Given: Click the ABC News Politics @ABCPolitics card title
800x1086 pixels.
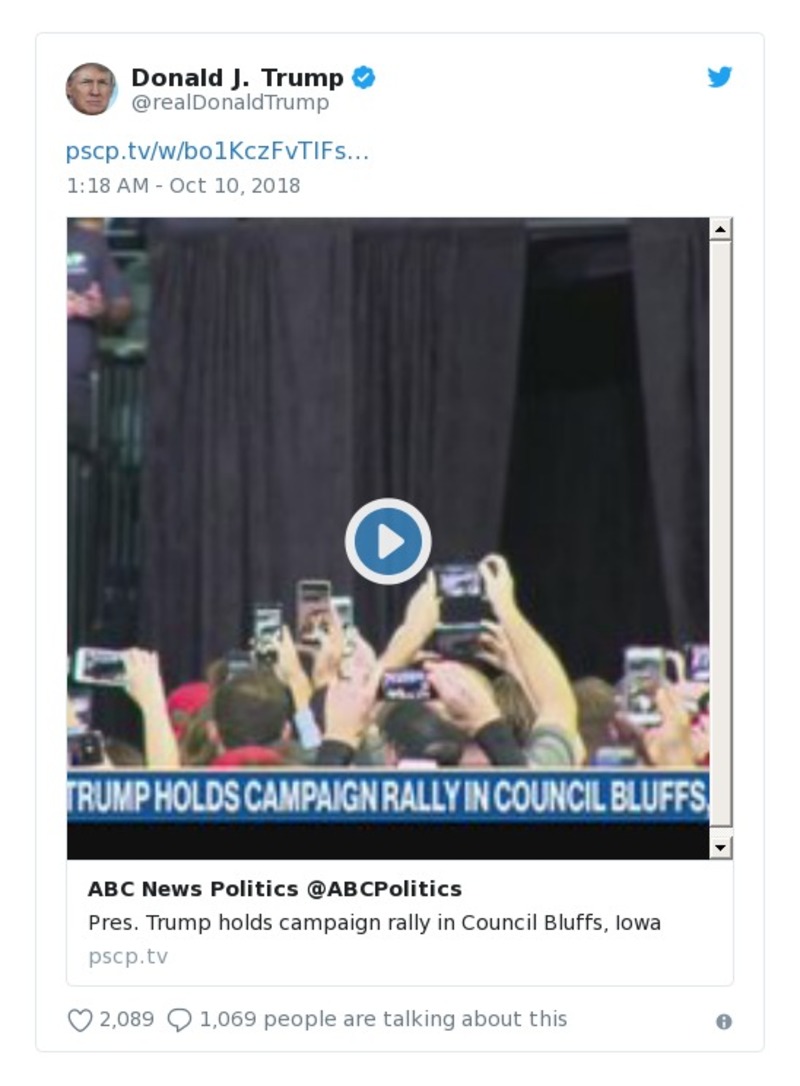Looking at the screenshot, I should 275,888.
